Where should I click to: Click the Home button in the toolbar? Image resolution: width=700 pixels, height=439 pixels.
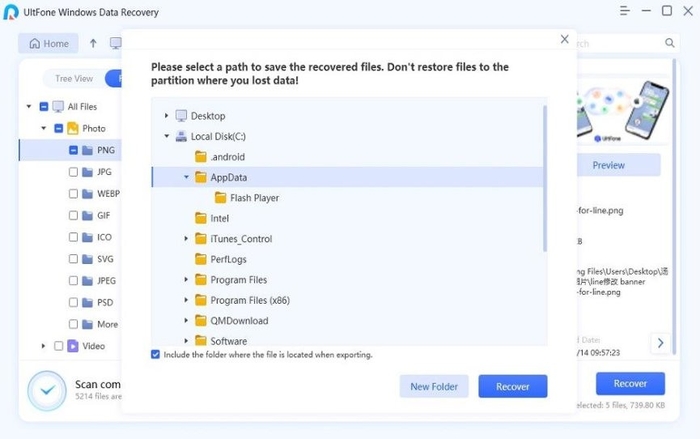48,44
